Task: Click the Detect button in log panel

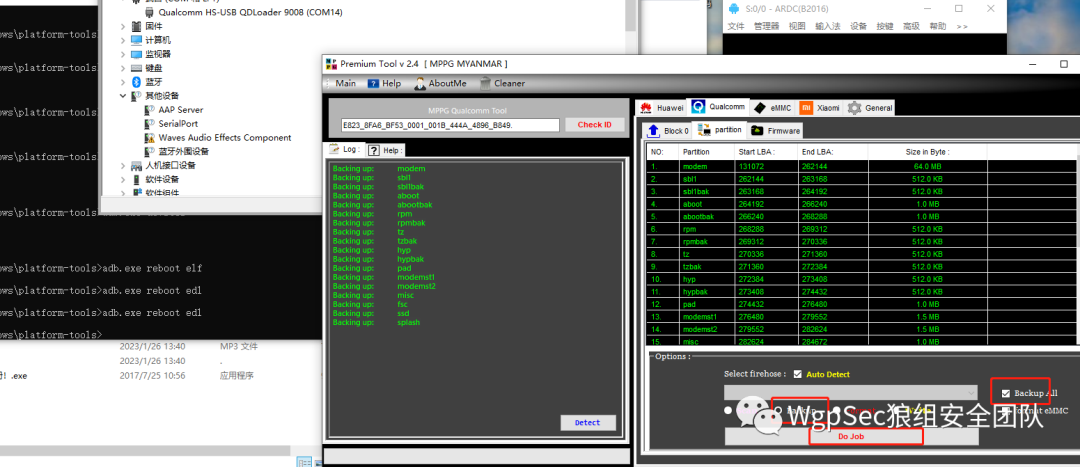Action: pyautogui.click(x=588, y=423)
